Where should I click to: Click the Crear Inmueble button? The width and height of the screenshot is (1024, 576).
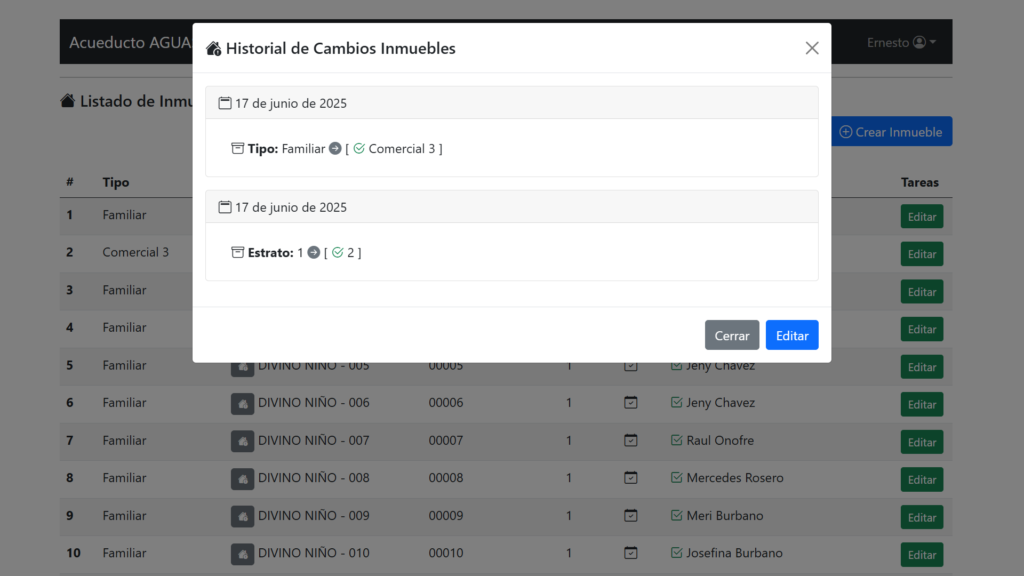click(x=891, y=132)
